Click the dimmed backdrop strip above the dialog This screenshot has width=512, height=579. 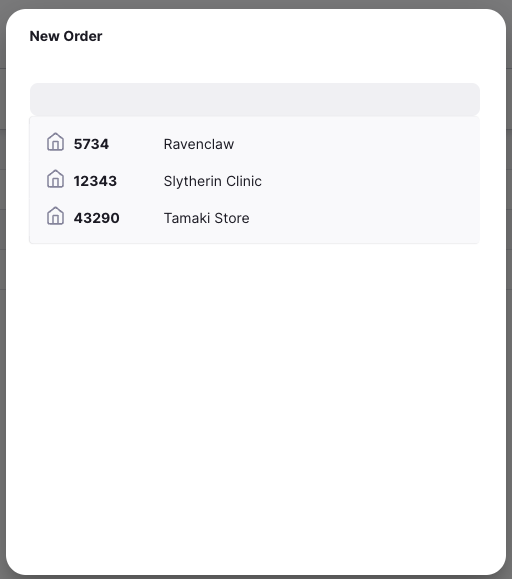[256, 4]
